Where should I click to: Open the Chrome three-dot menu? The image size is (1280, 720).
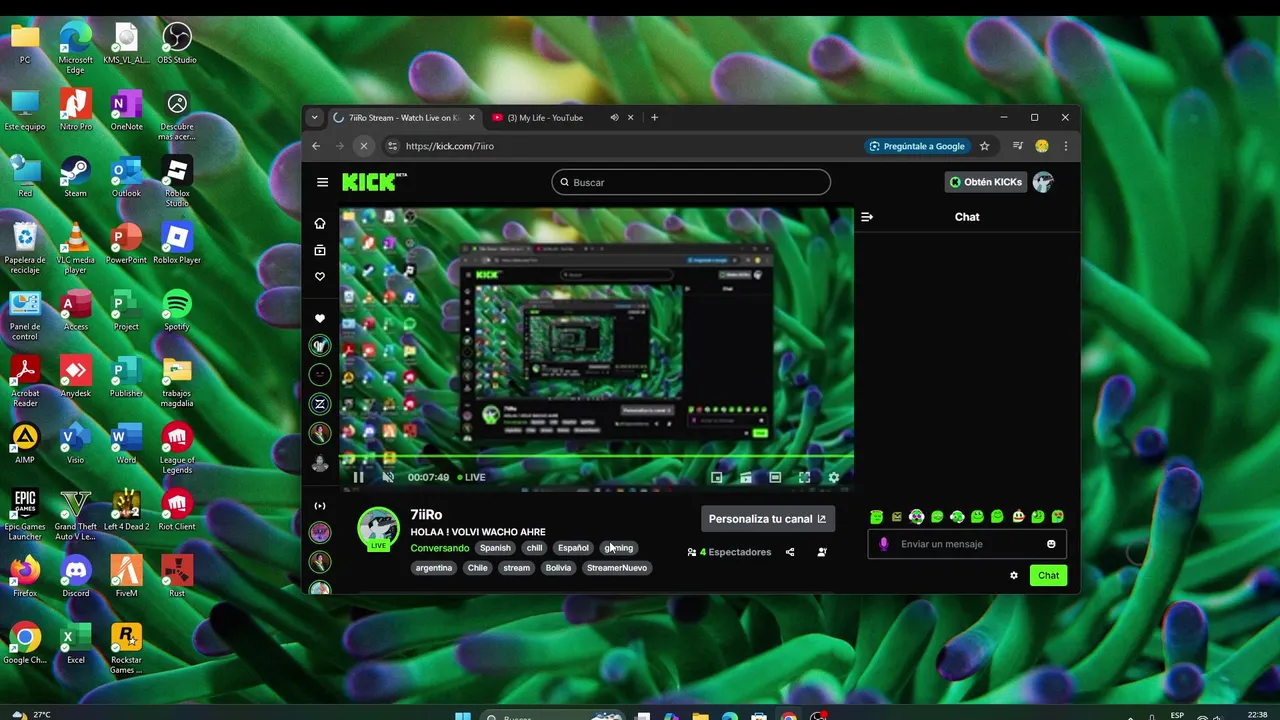point(1065,146)
